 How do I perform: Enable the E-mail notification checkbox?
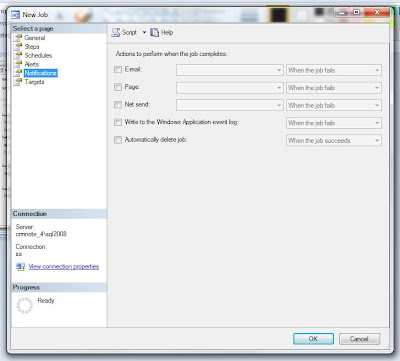click(x=118, y=70)
